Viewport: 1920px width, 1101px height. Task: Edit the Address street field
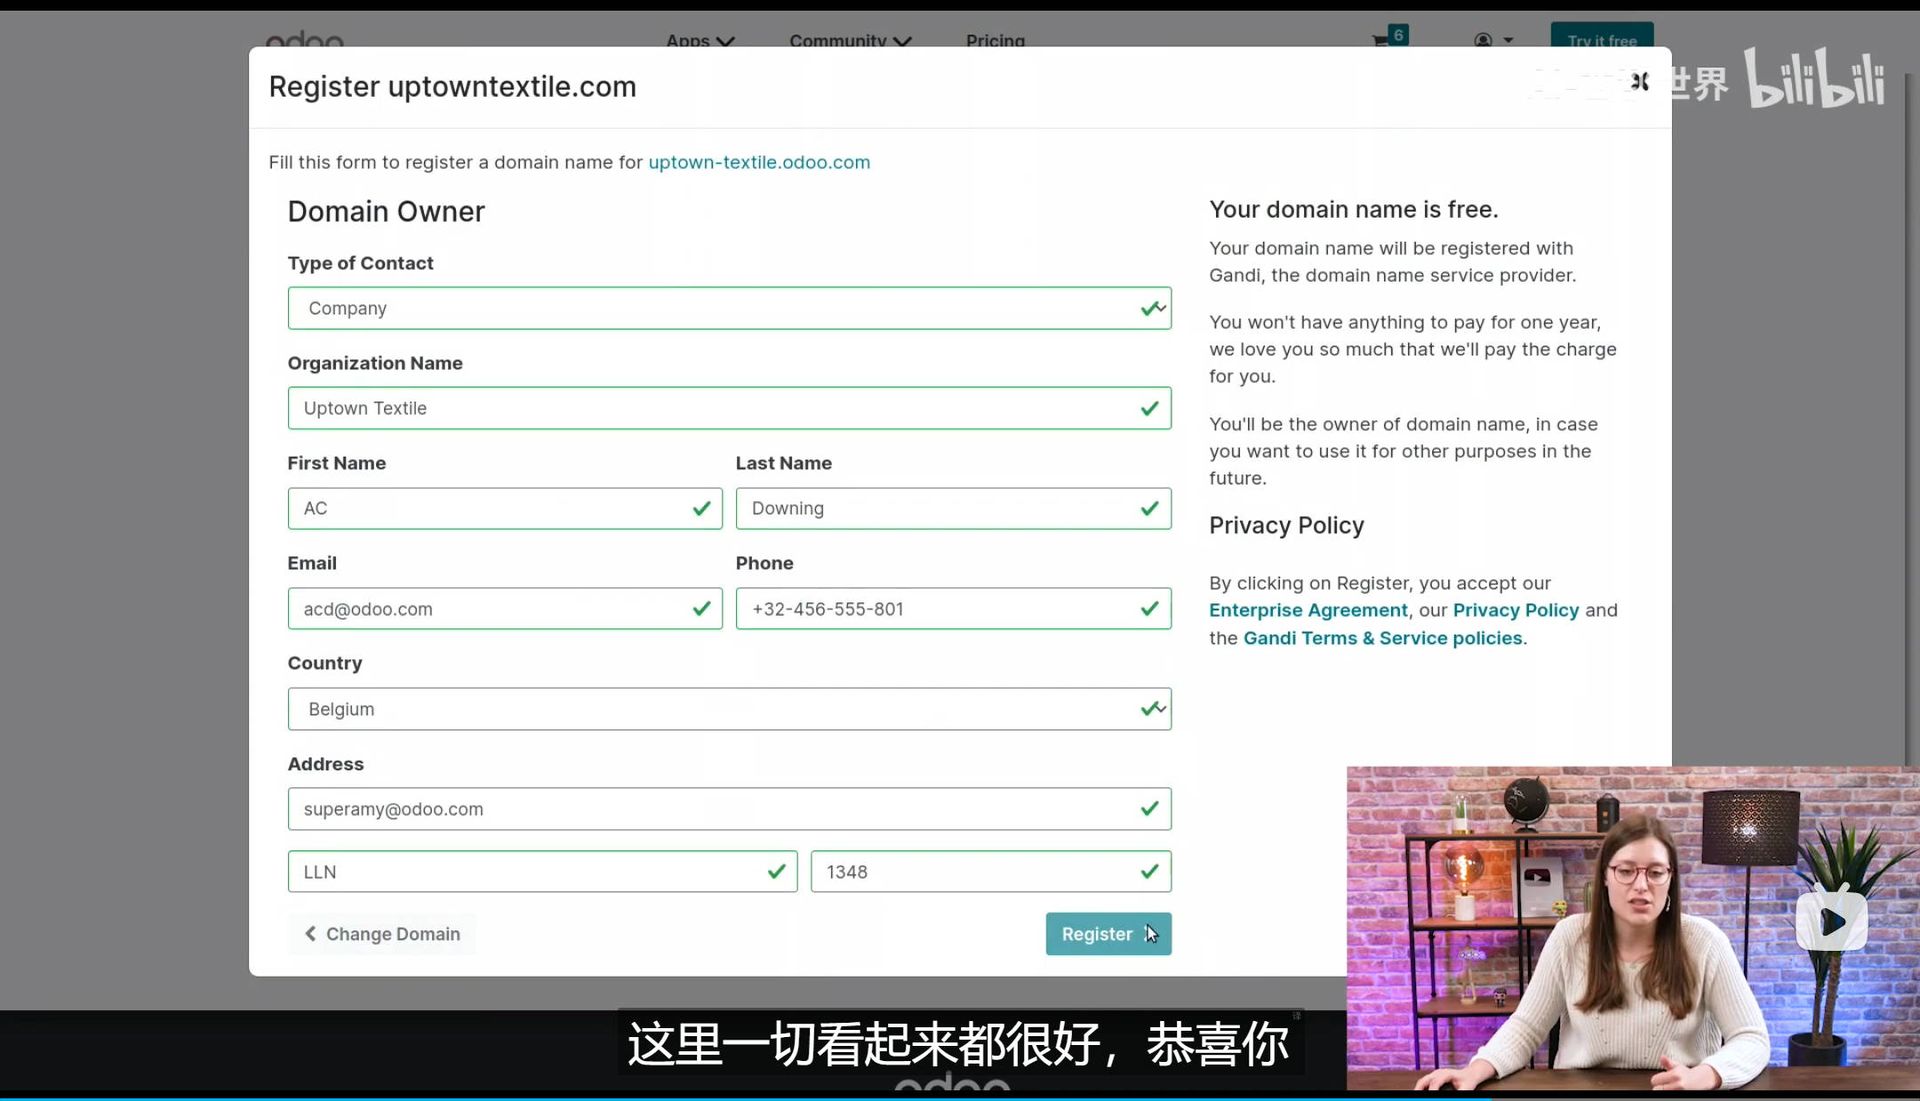(x=729, y=809)
